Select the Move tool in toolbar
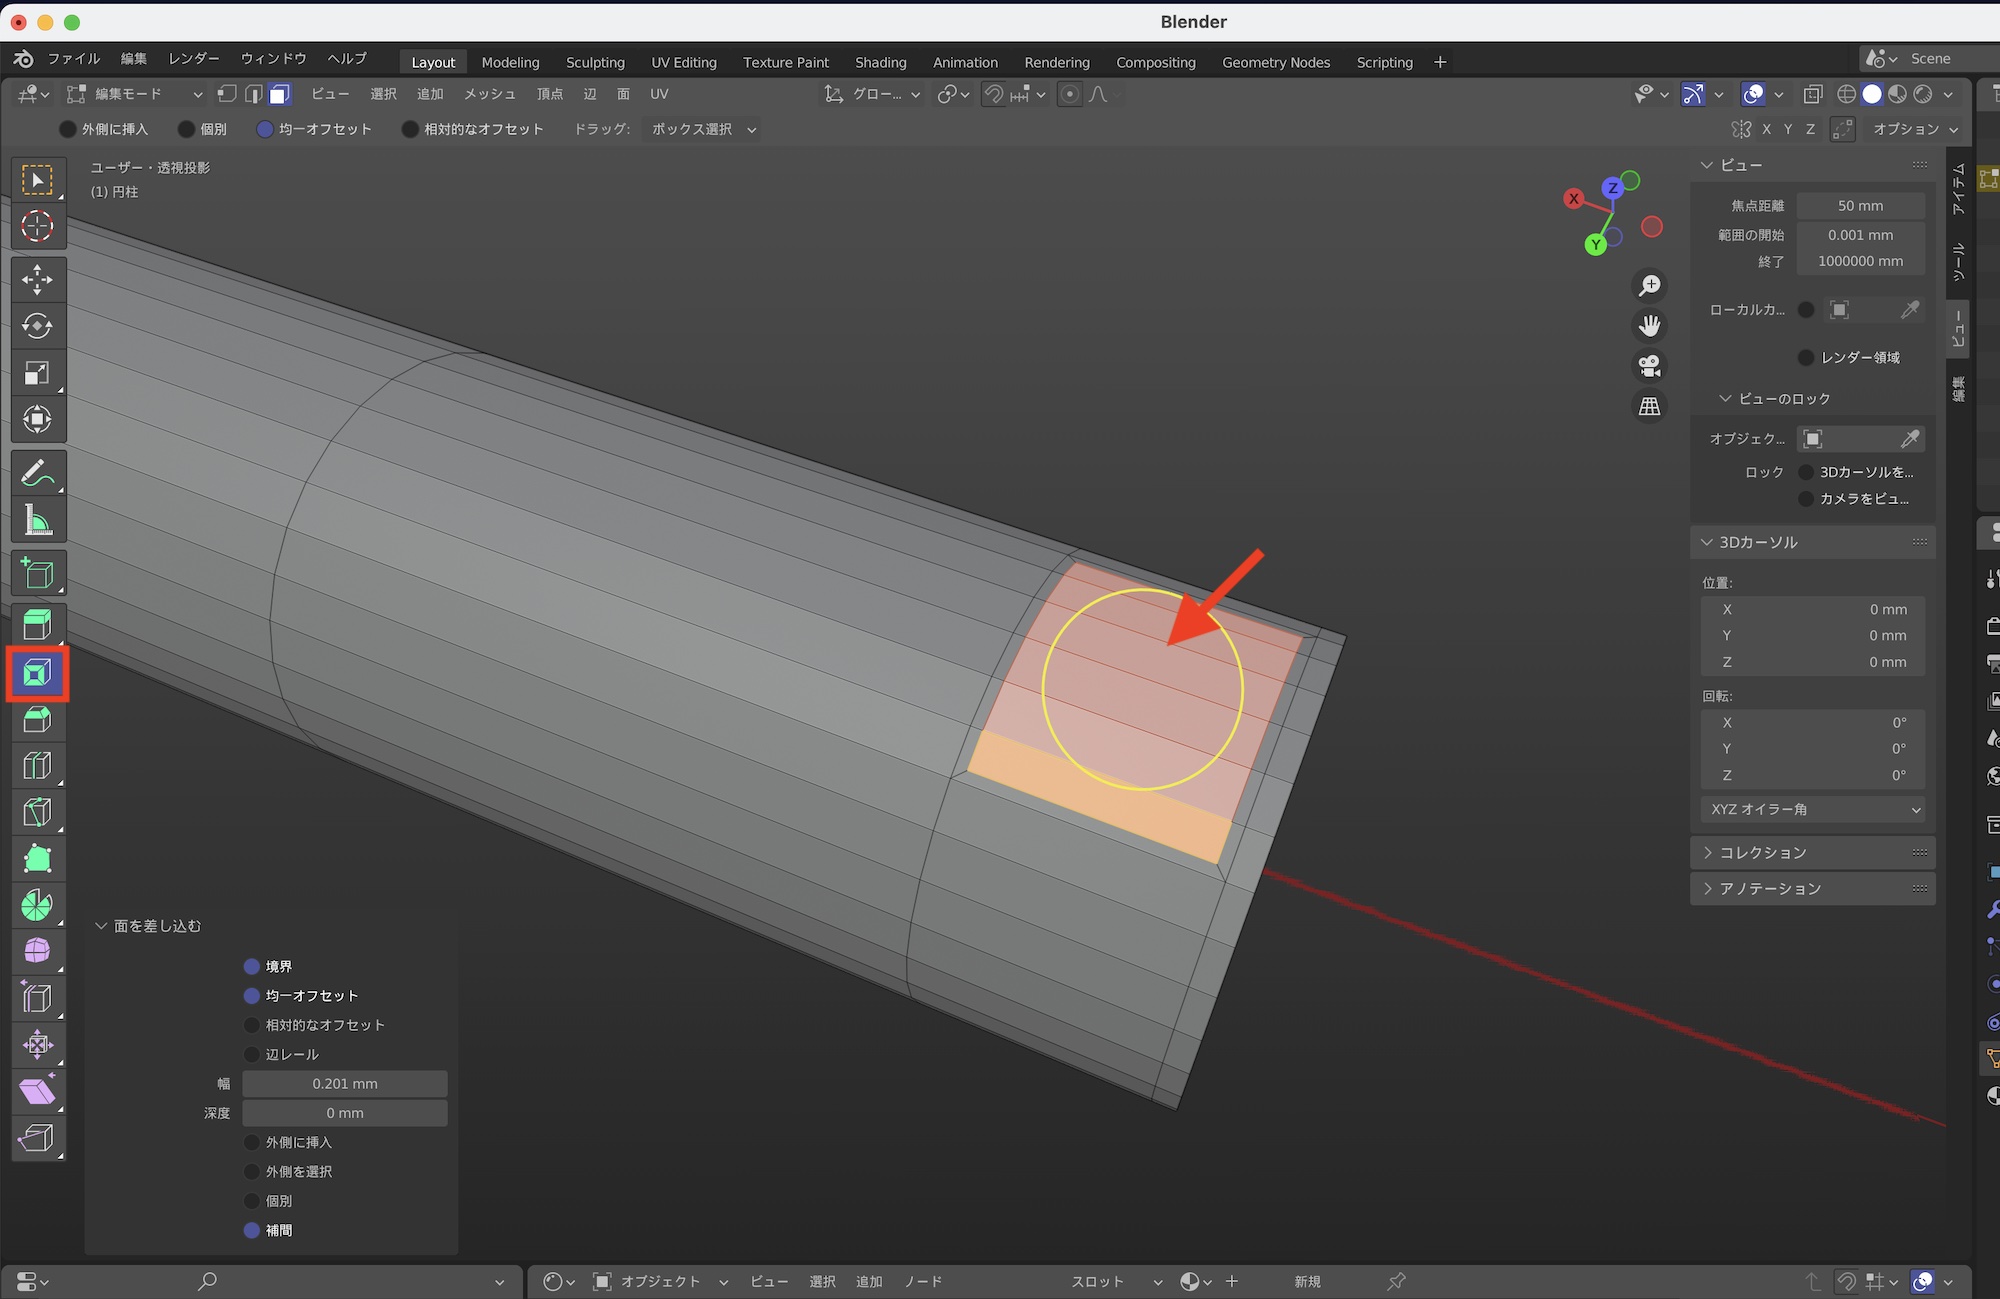This screenshot has width=2000, height=1299. [37, 279]
